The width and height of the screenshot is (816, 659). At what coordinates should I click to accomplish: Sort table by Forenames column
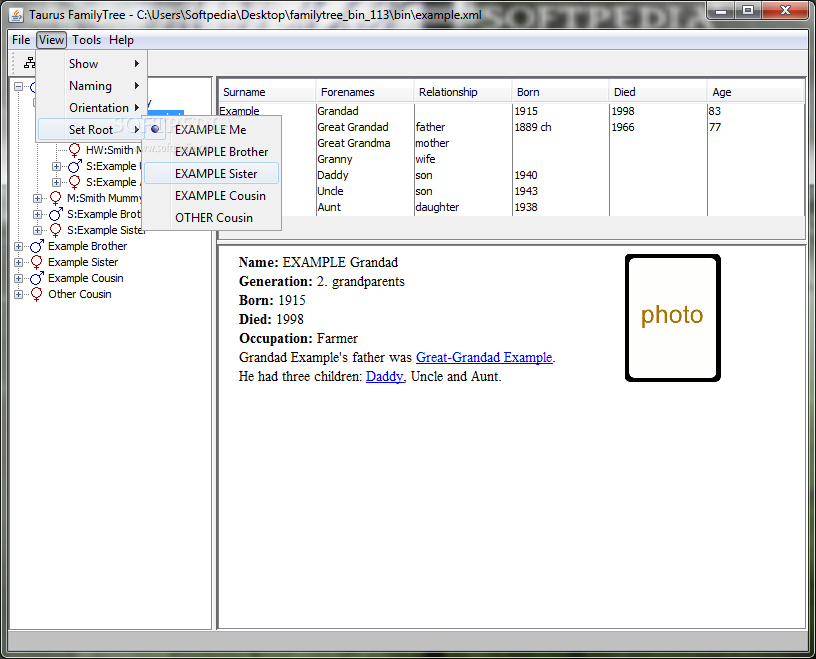tap(365, 92)
